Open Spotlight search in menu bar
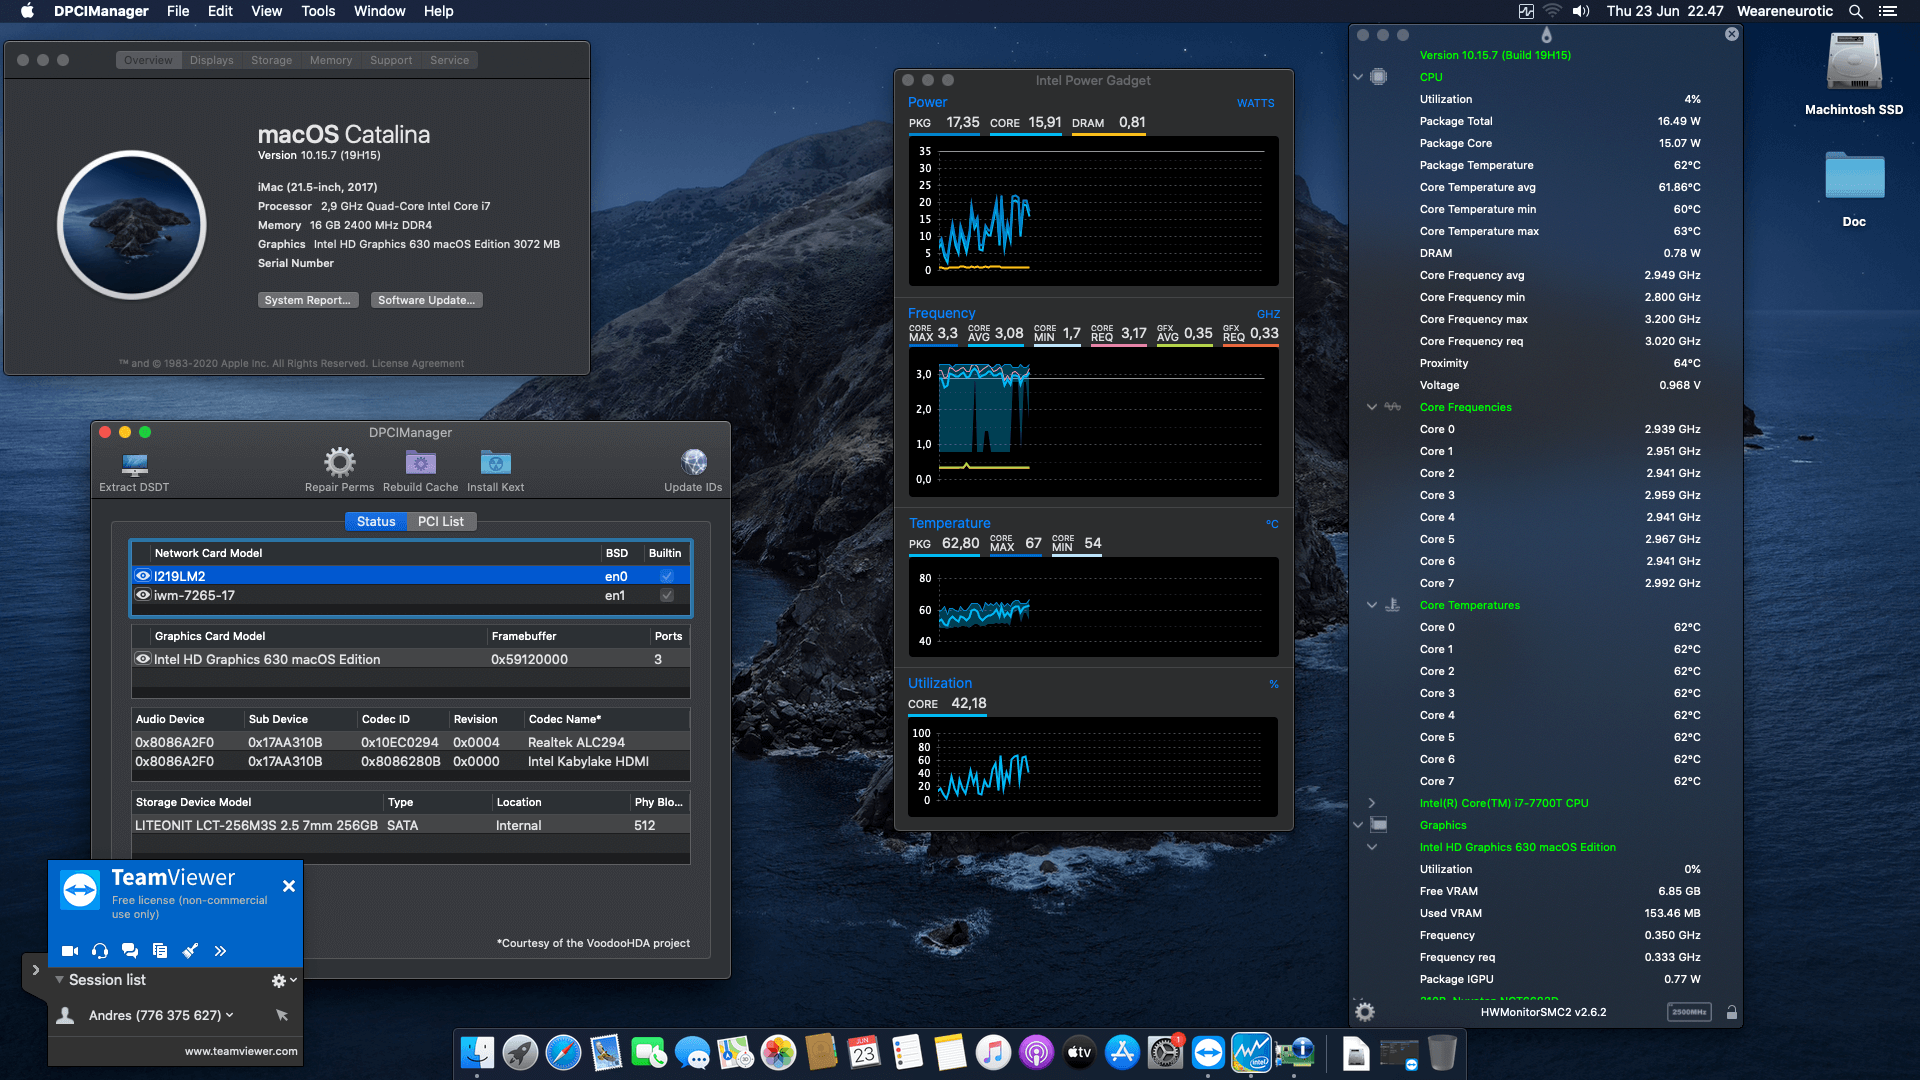Screen dimensions: 1920x1080 pyautogui.click(x=1856, y=11)
